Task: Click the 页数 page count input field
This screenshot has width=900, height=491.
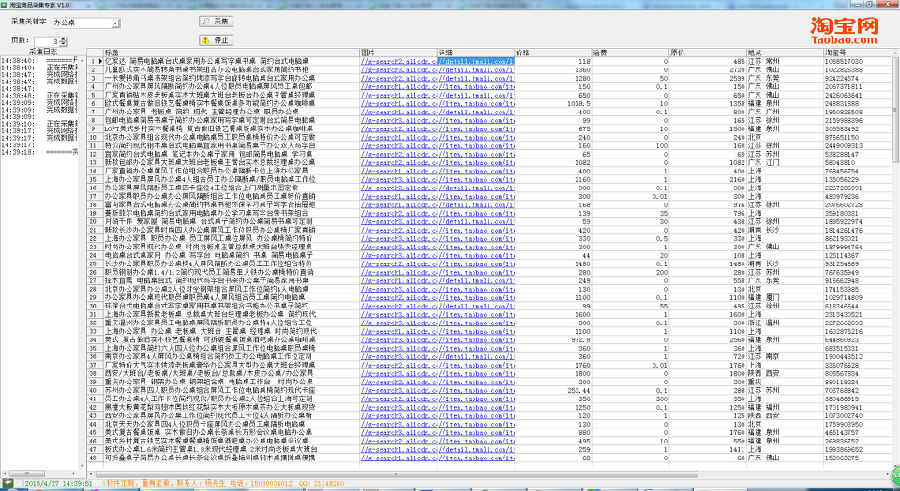Action: (x=45, y=41)
